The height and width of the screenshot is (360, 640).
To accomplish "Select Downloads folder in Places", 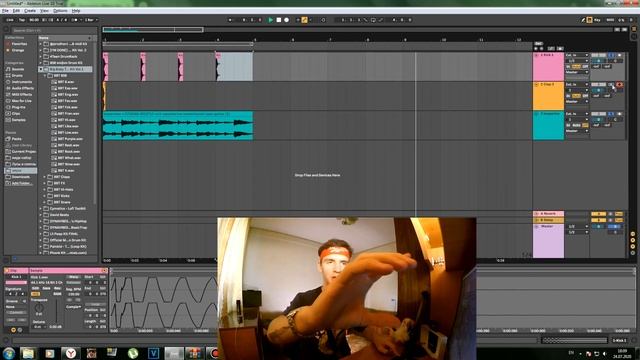I will click(20, 177).
